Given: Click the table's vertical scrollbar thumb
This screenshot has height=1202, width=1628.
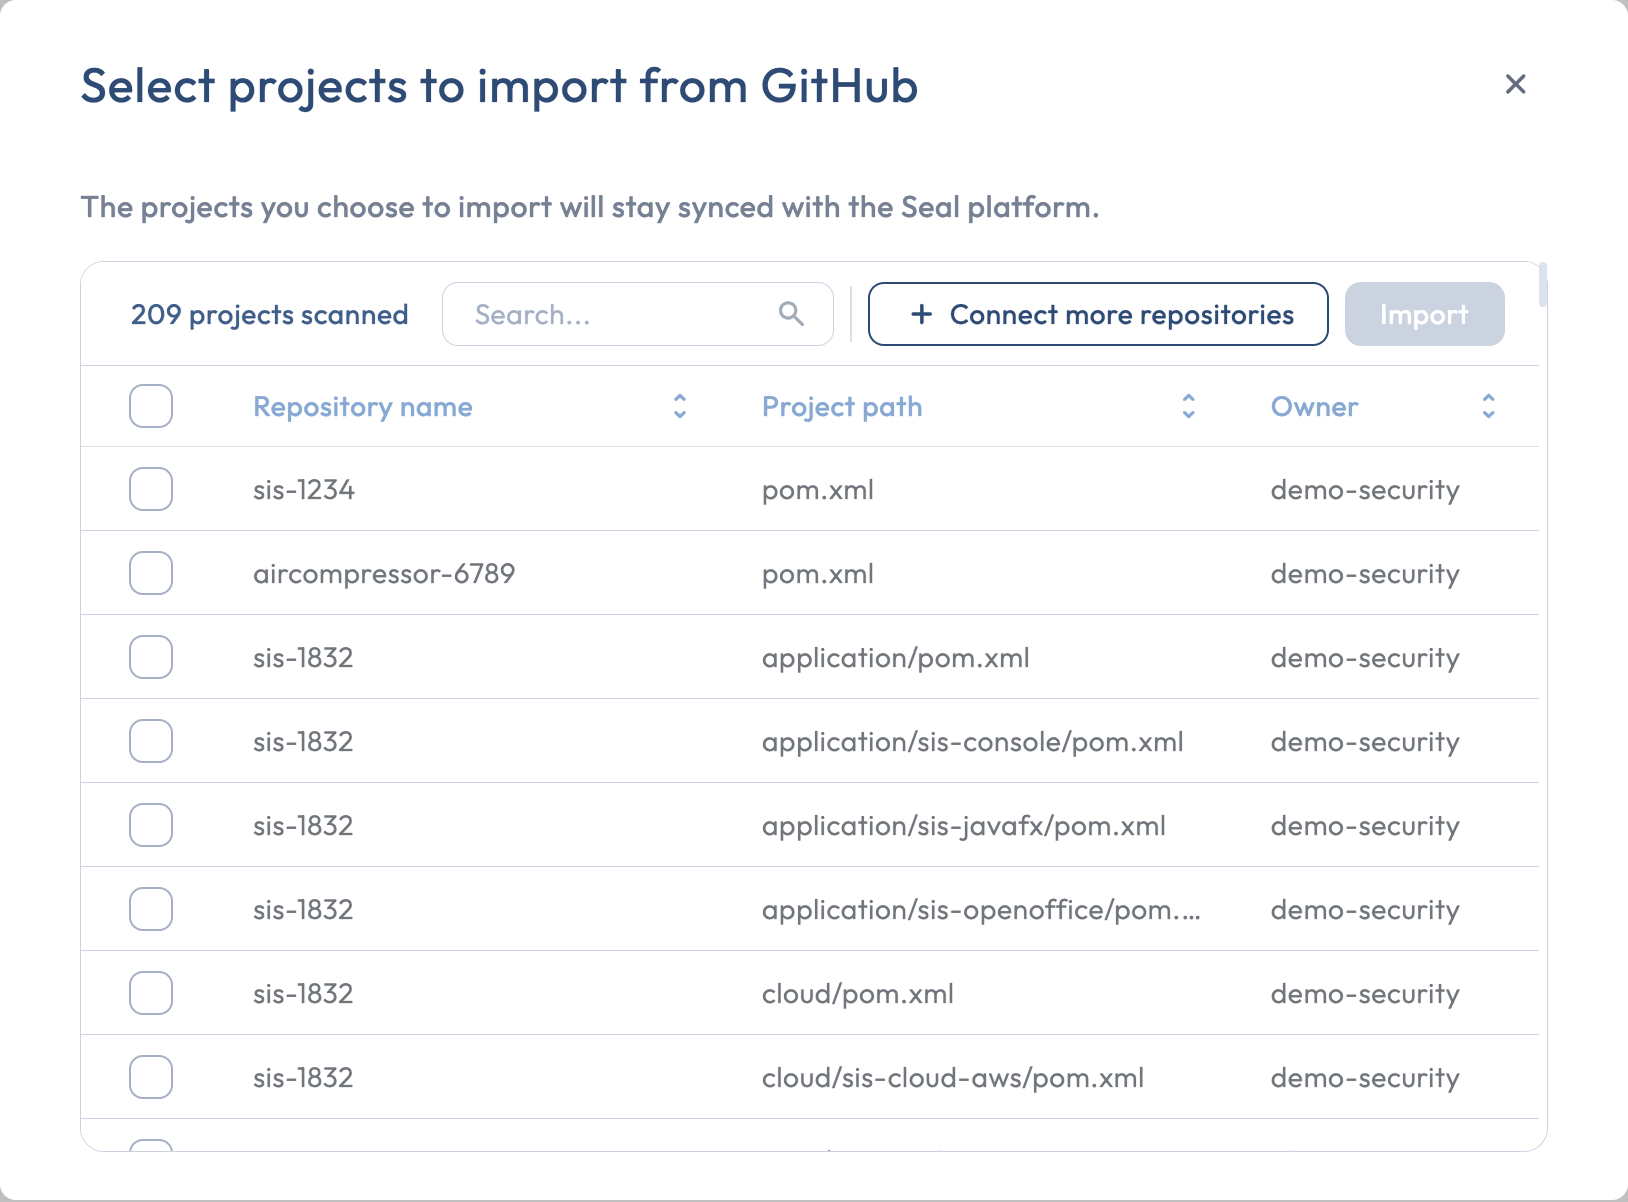Looking at the screenshot, I should coord(1543,285).
